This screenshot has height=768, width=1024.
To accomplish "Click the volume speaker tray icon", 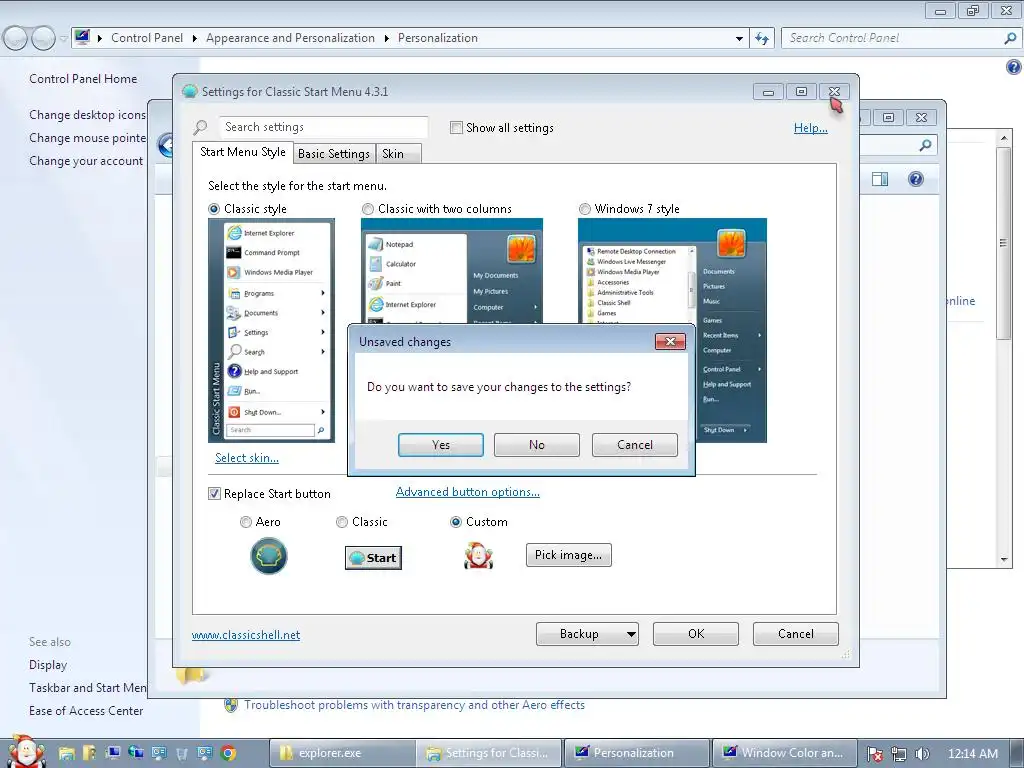I will (x=922, y=754).
